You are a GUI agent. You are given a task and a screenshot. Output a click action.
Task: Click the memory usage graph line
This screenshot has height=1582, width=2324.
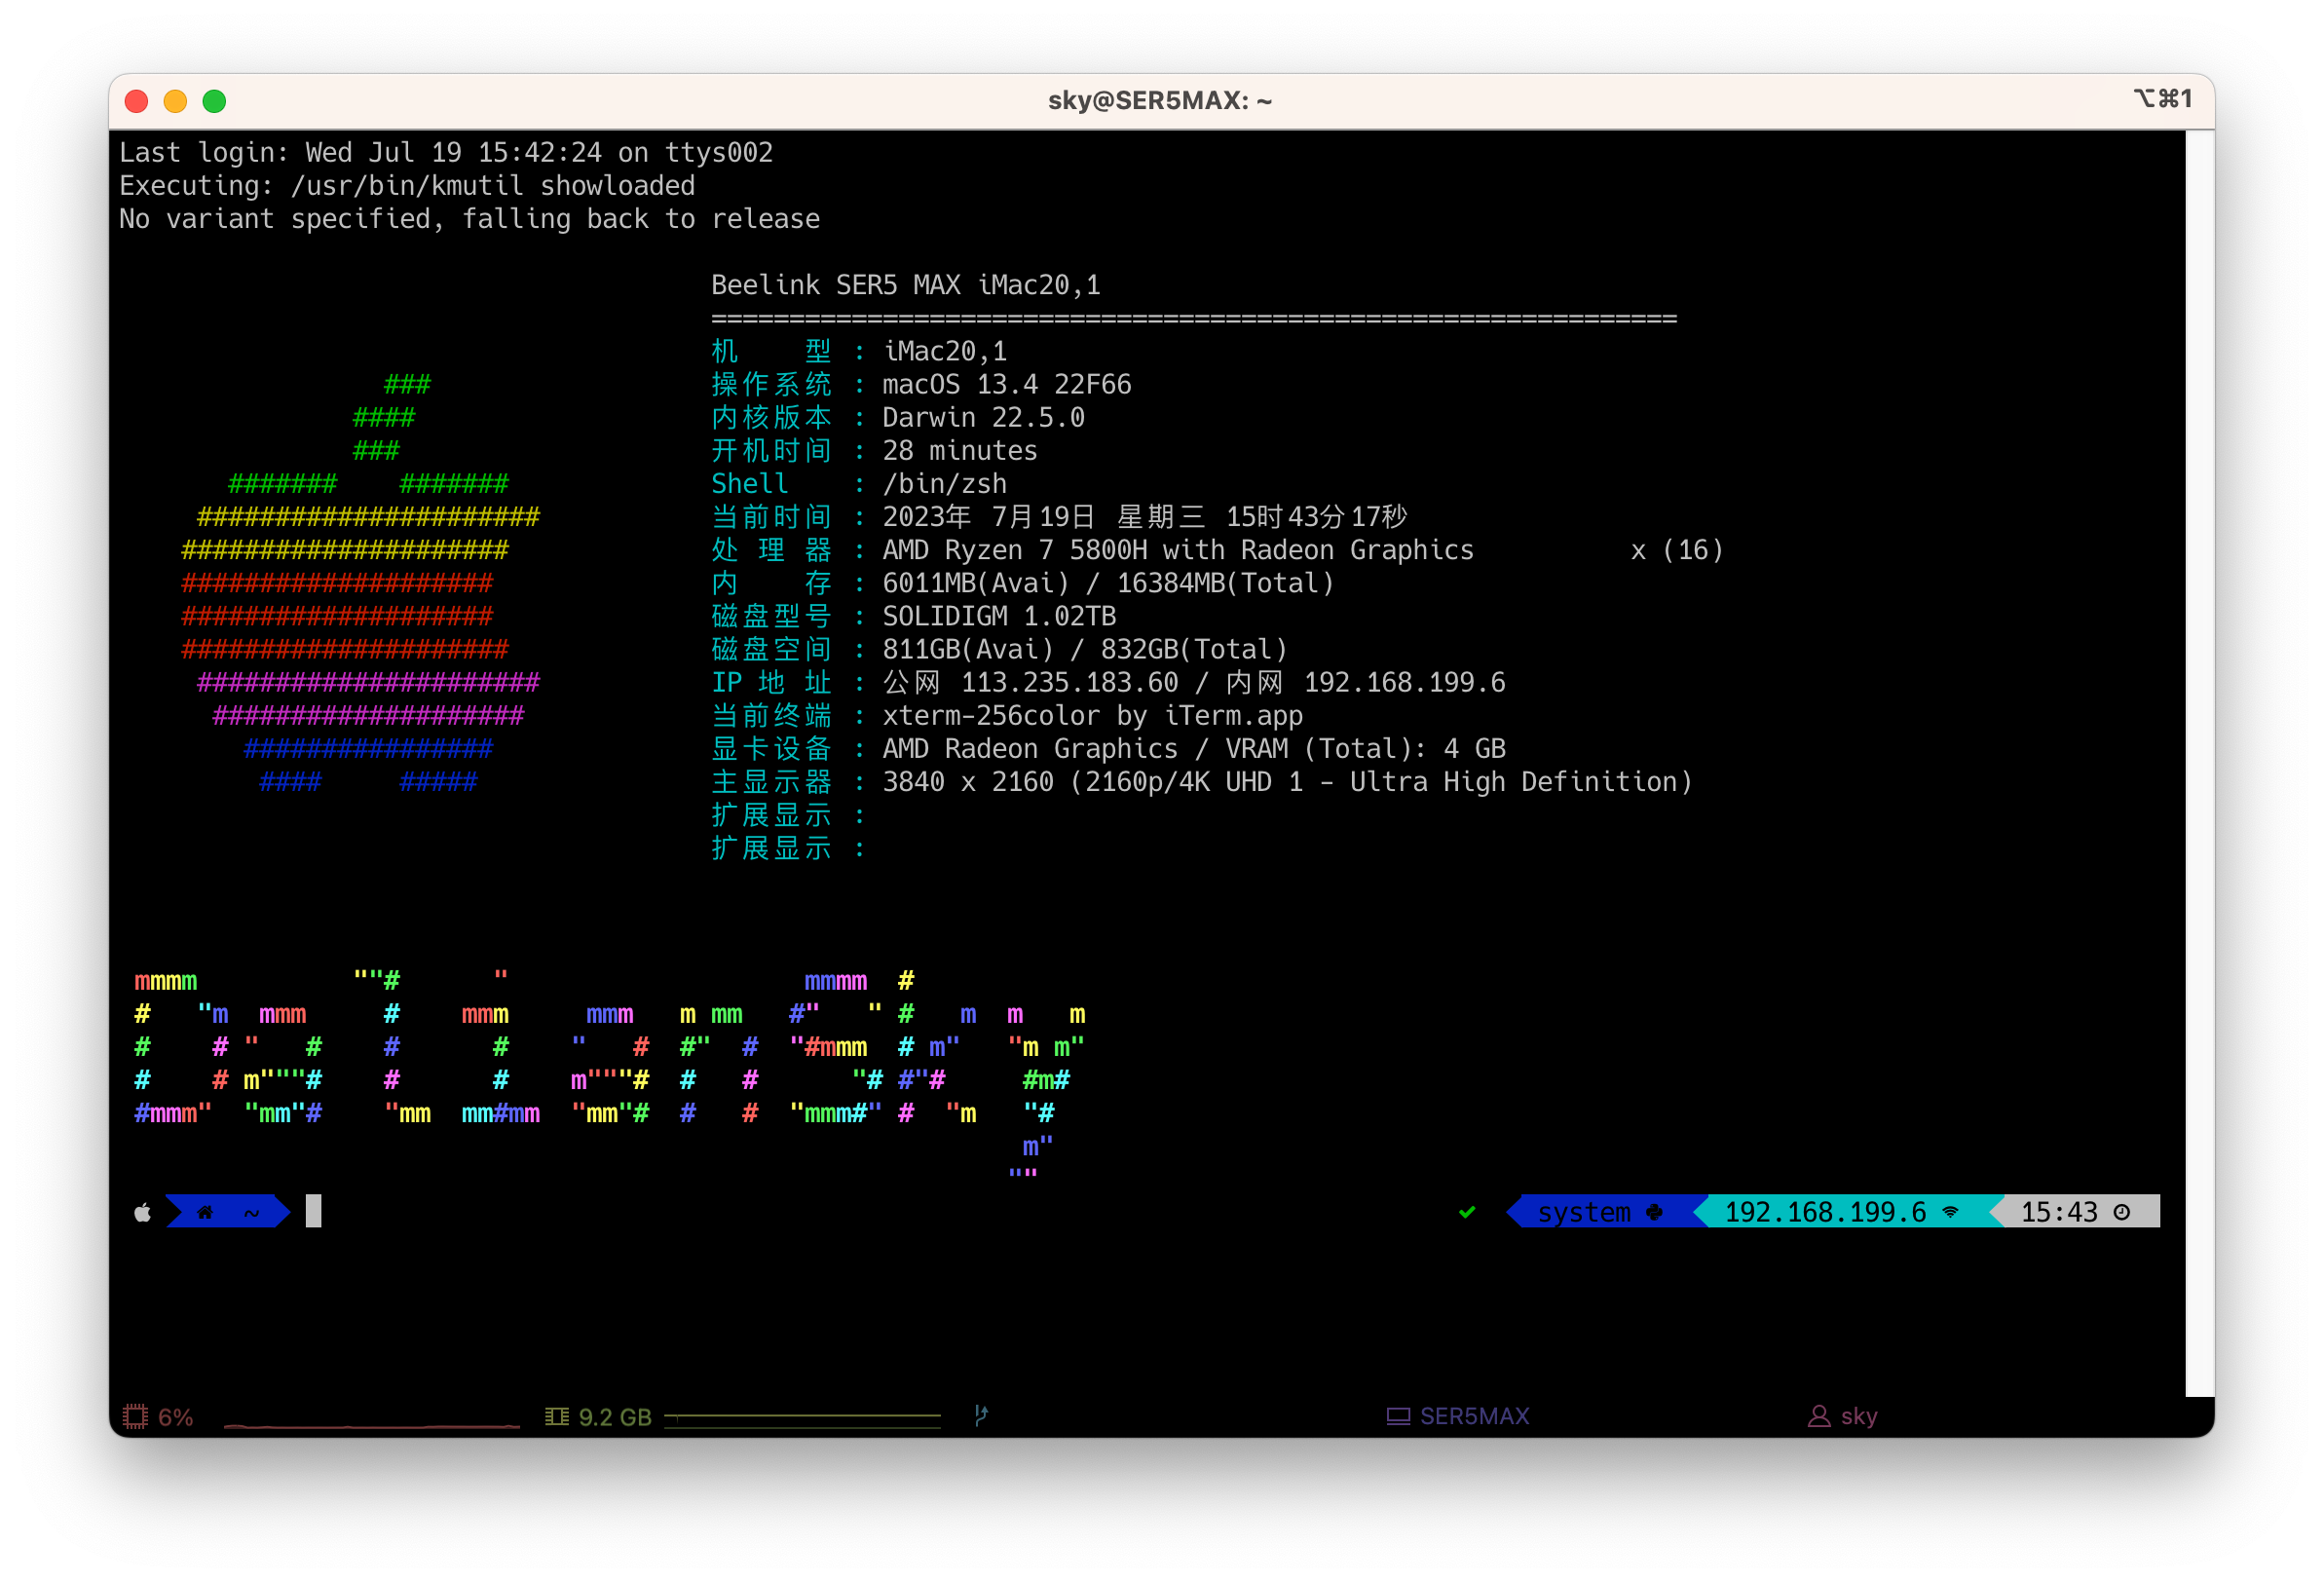coord(802,1416)
